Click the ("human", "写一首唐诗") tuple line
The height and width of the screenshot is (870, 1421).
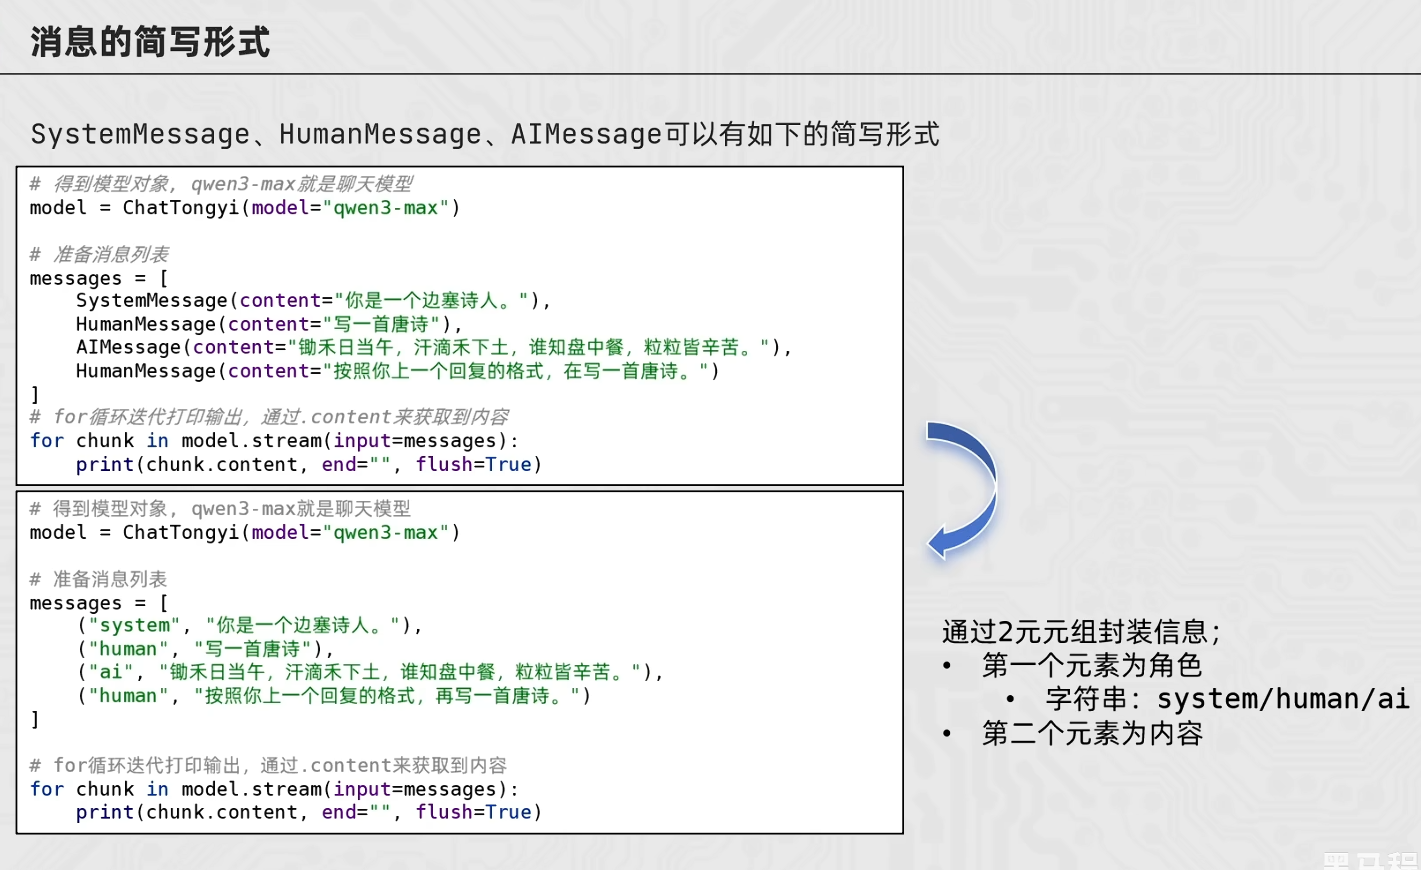tap(205, 649)
